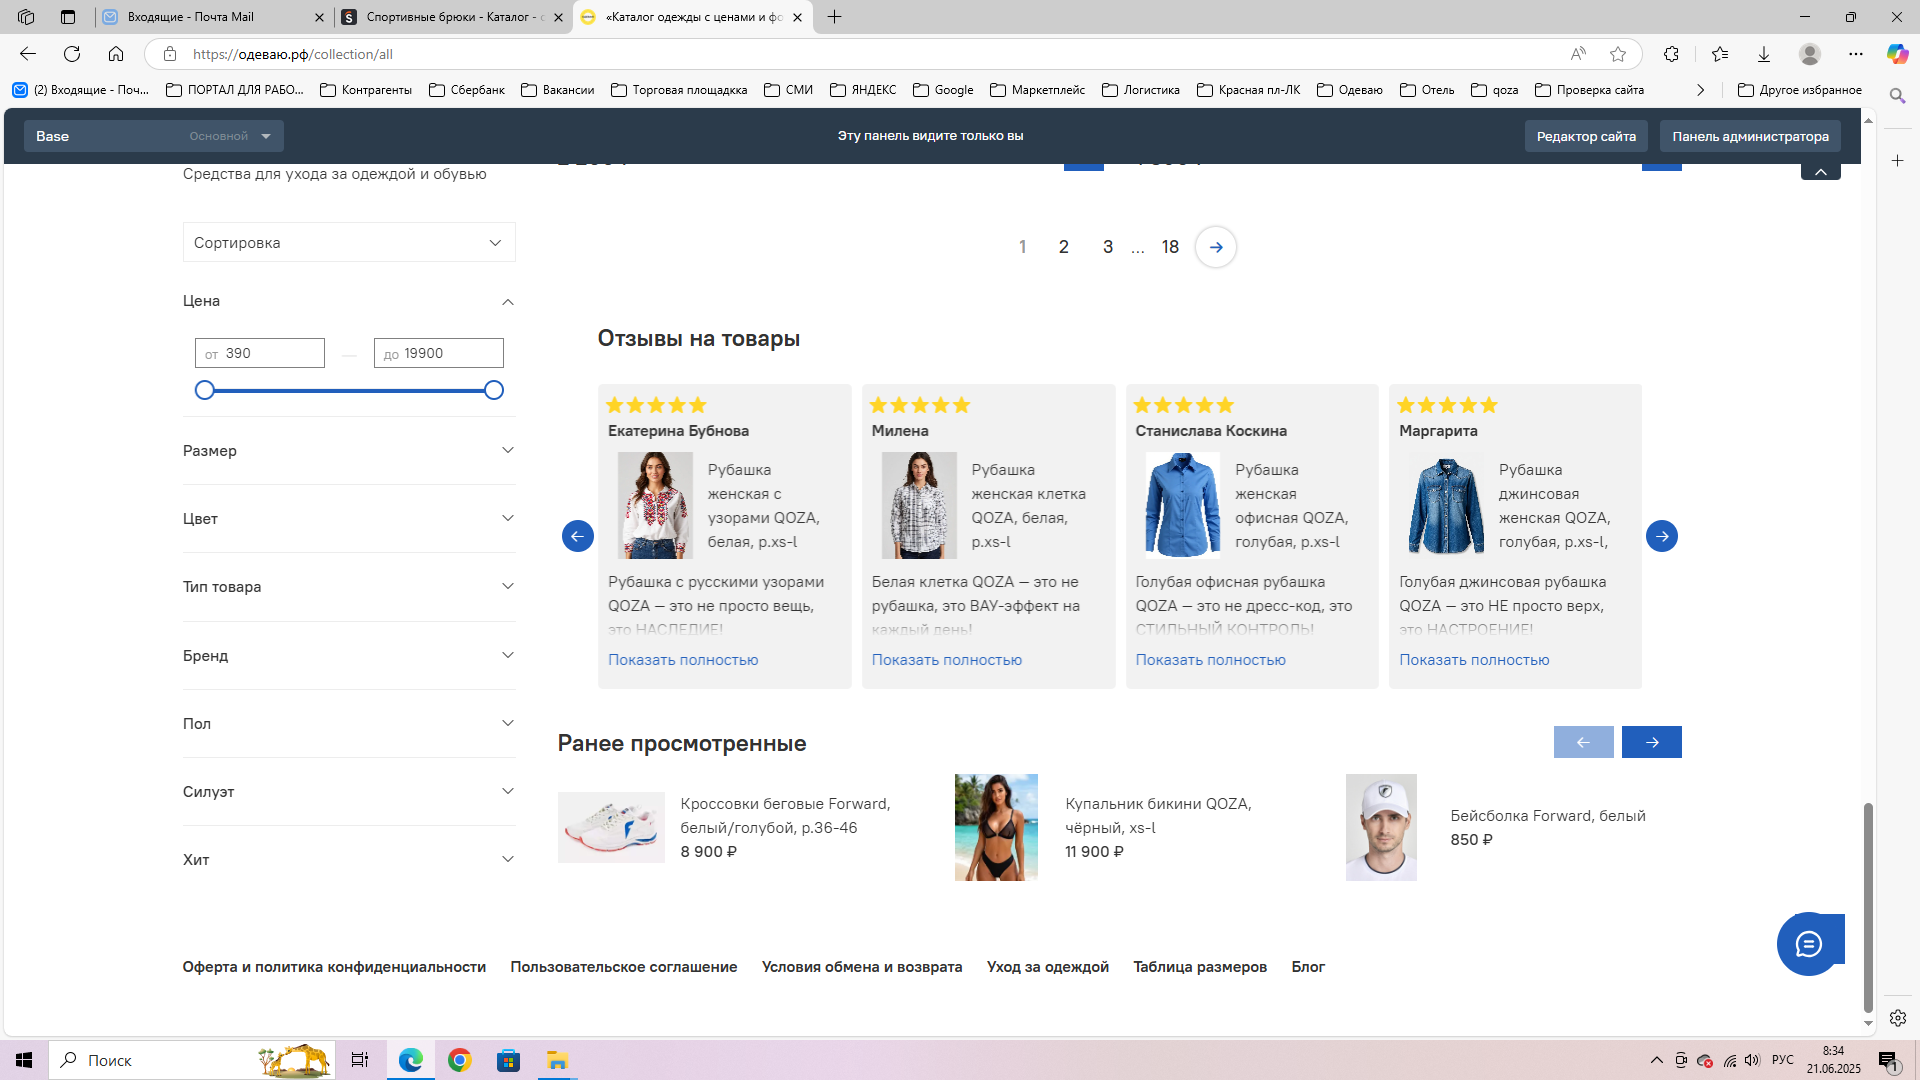Screen dimensions: 1920x1080
Task: Open the browser home page
Action: pos(116,54)
